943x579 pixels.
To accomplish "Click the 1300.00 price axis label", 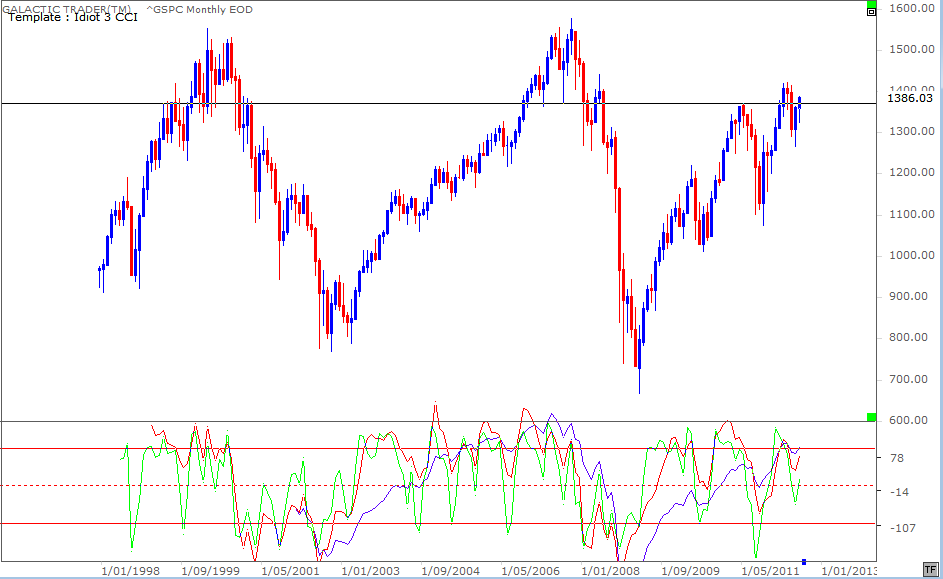I will click(912, 132).
